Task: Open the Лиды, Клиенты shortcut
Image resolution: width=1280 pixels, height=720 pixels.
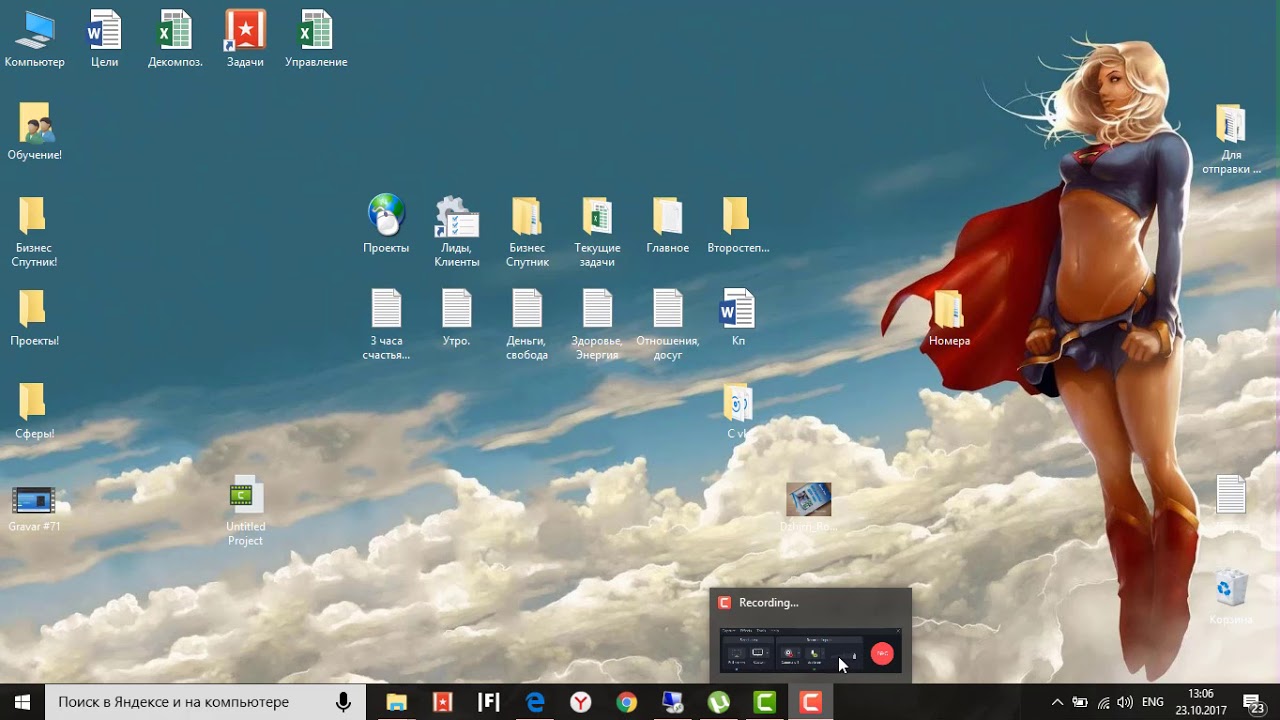Action: 457,231
